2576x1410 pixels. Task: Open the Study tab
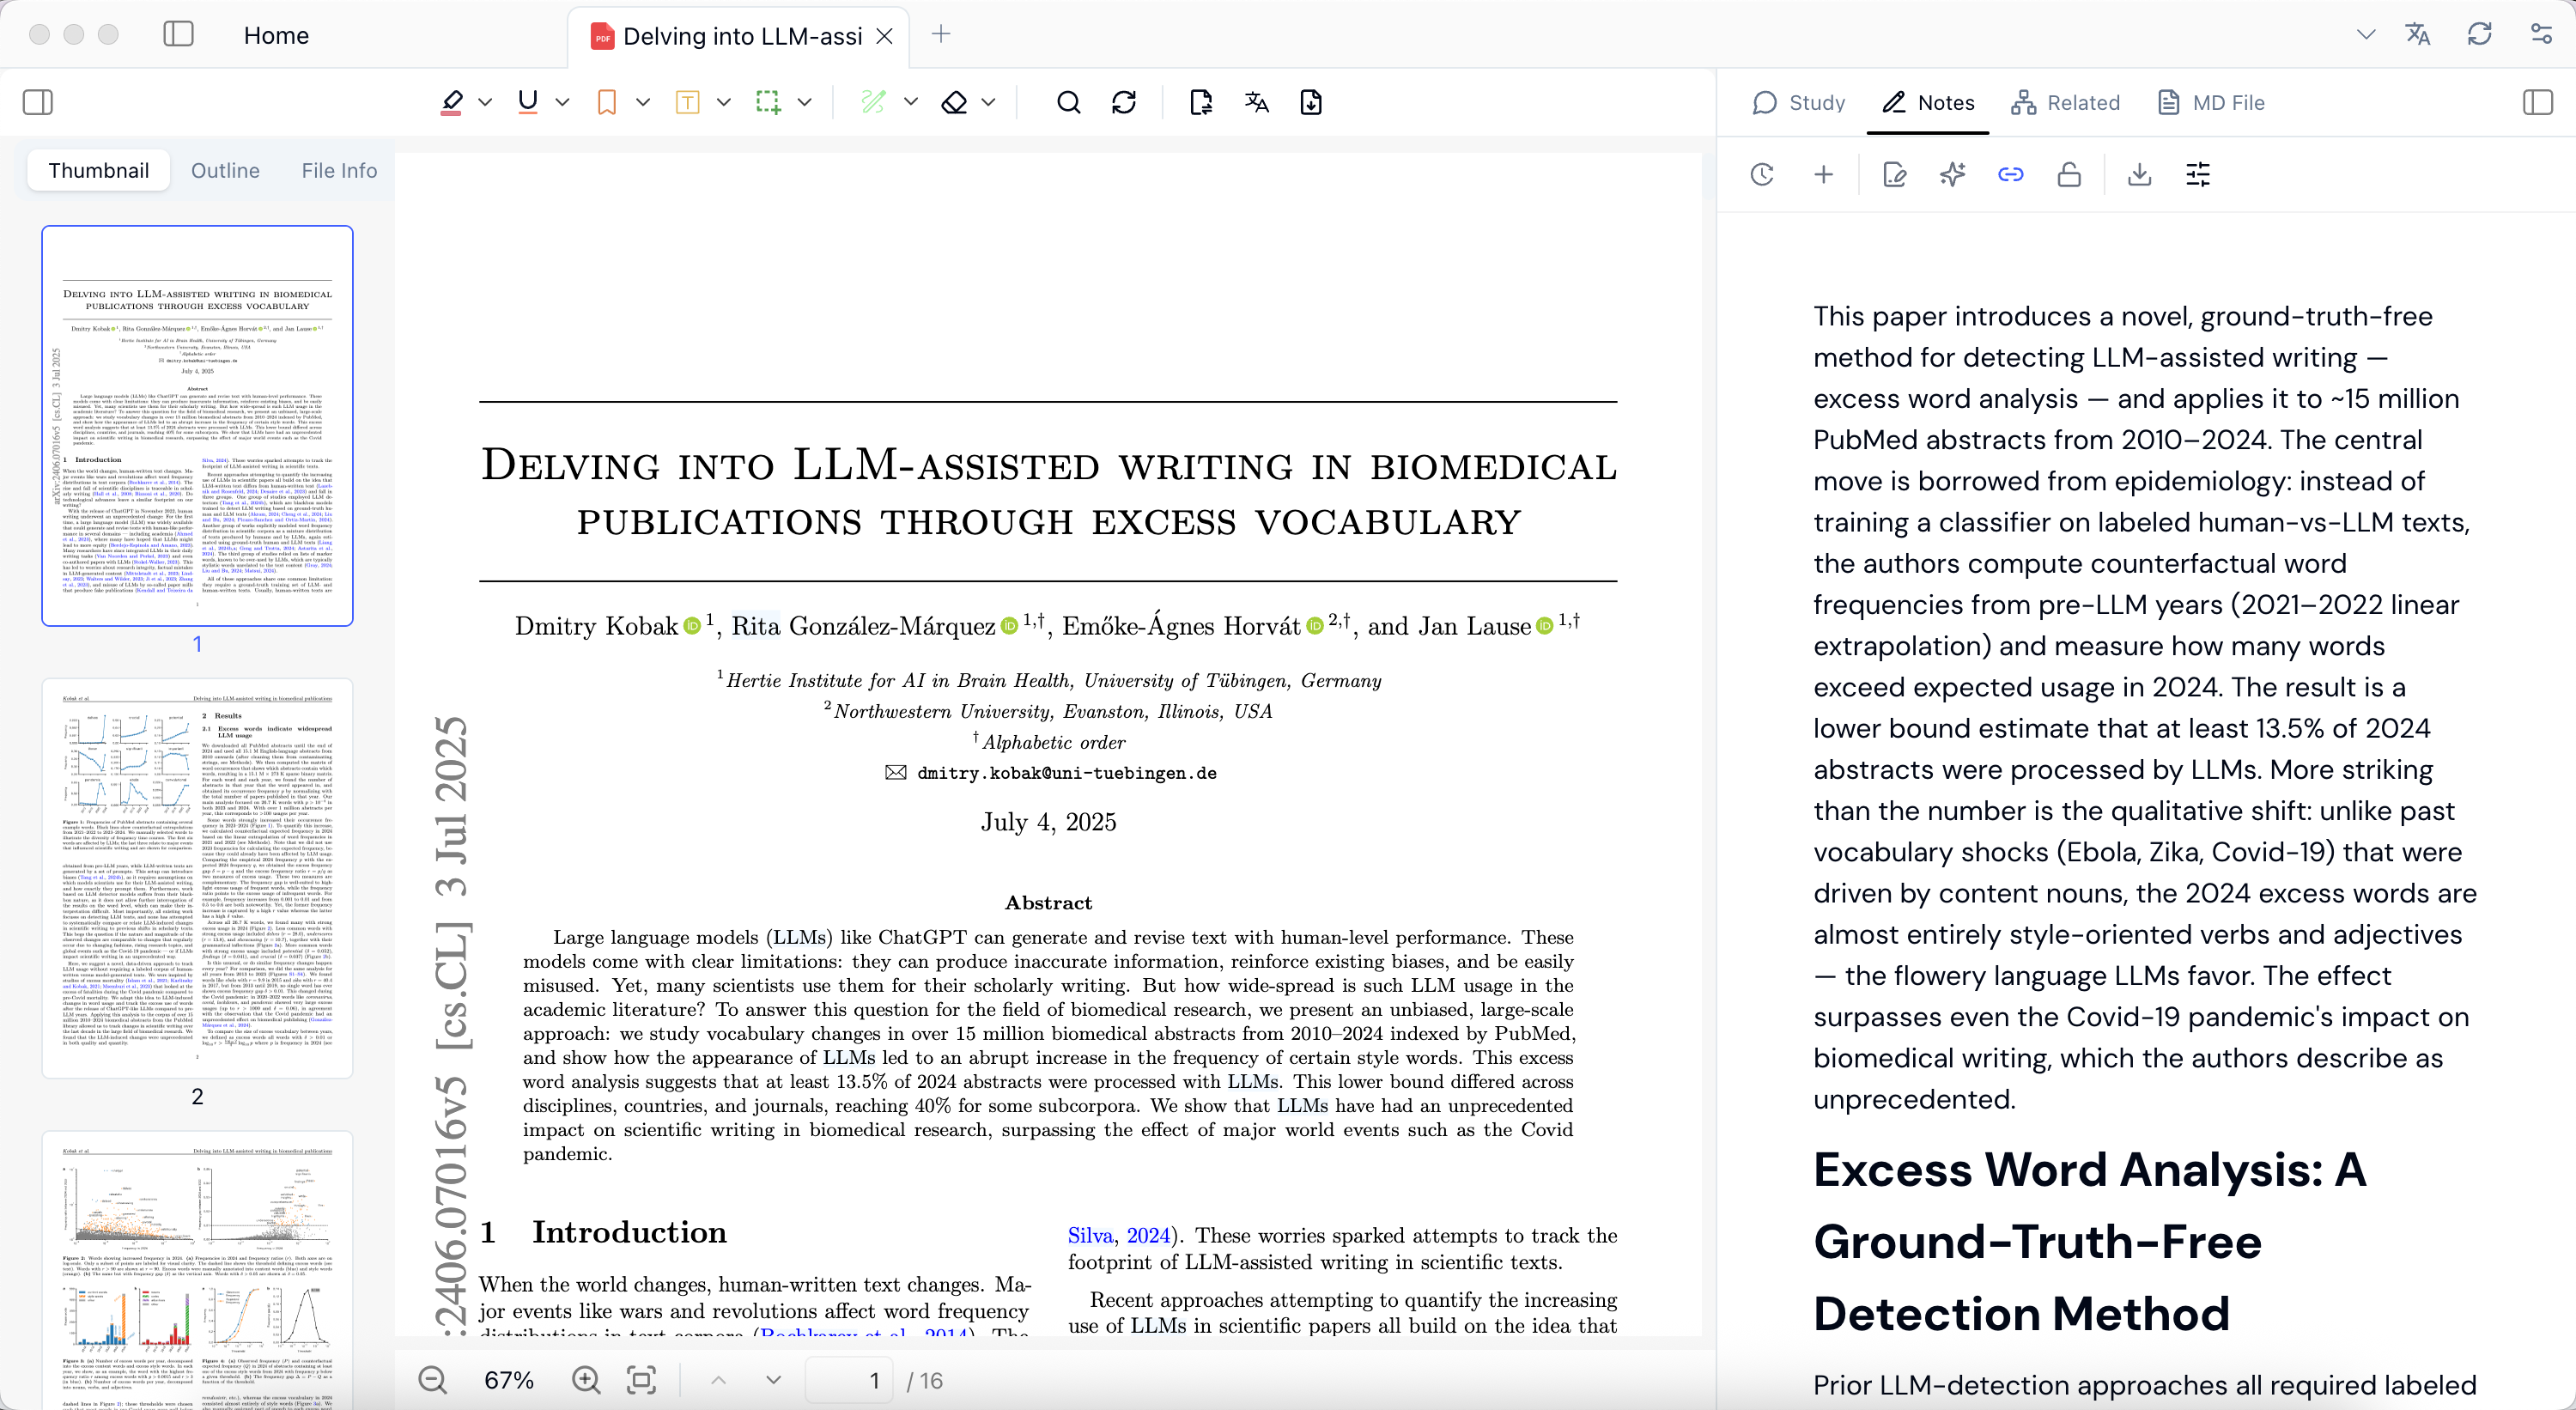pyautogui.click(x=1799, y=102)
